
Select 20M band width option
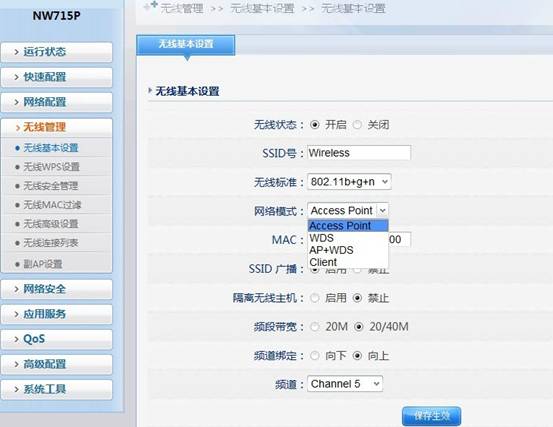[315, 327]
